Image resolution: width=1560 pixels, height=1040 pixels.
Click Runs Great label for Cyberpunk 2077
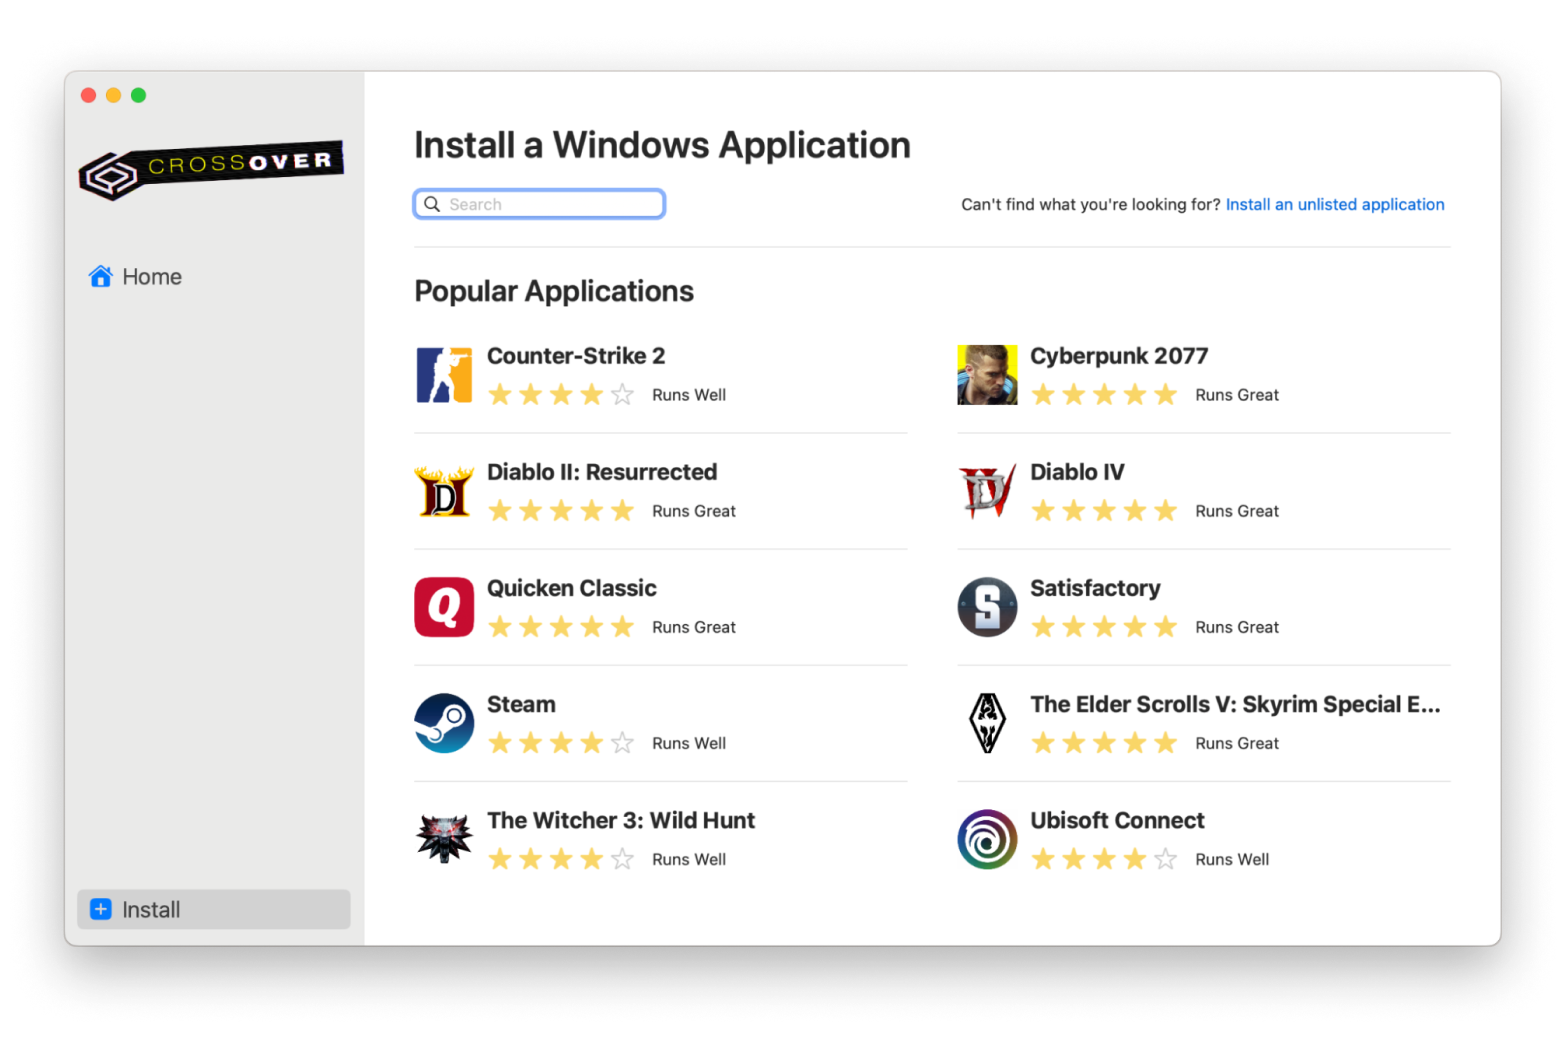click(x=1237, y=395)
